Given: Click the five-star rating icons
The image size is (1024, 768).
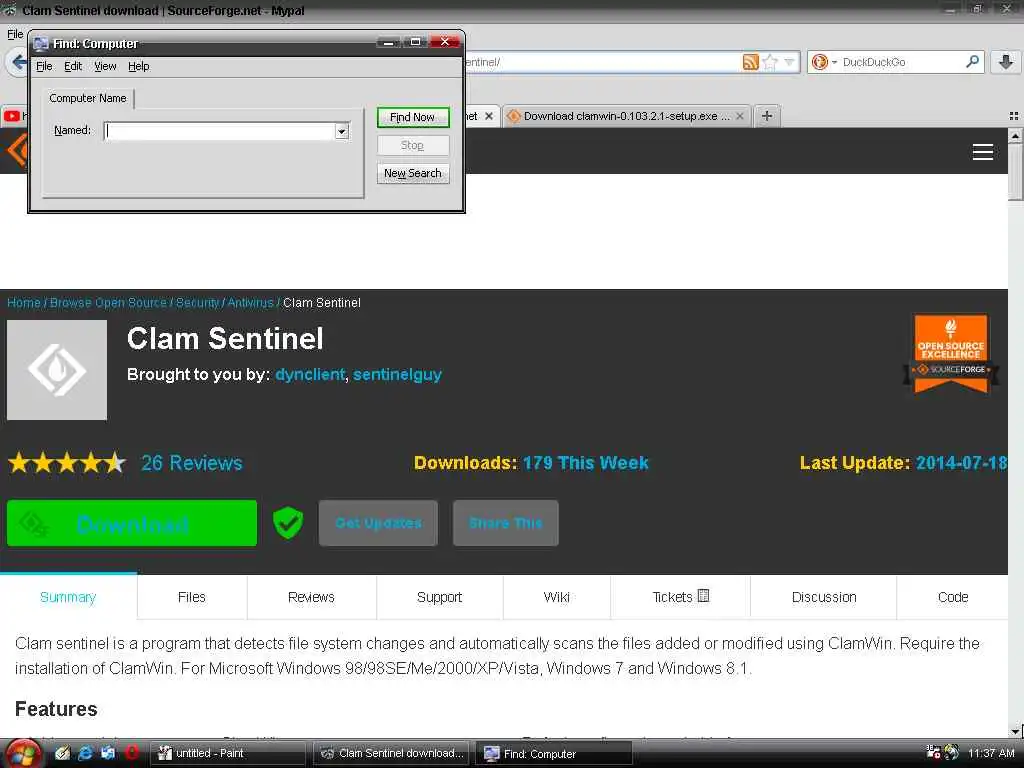Looking at the screenshot, I should point(67,462).
